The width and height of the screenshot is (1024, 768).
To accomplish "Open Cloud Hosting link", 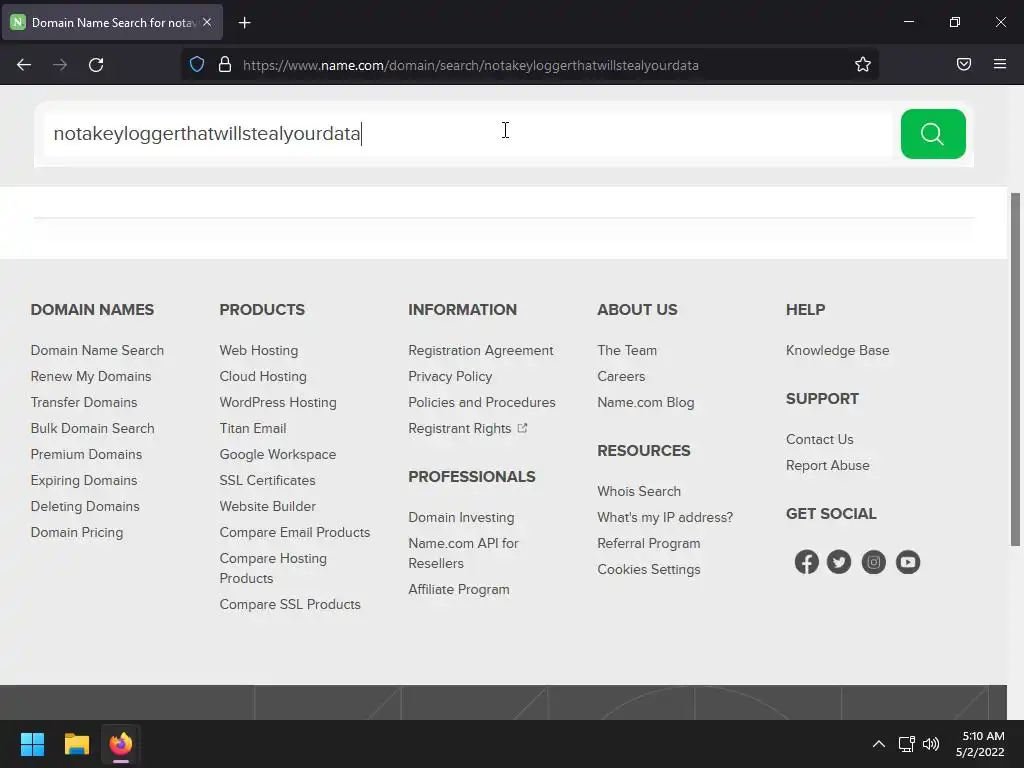I will click(x=263, y=376).
